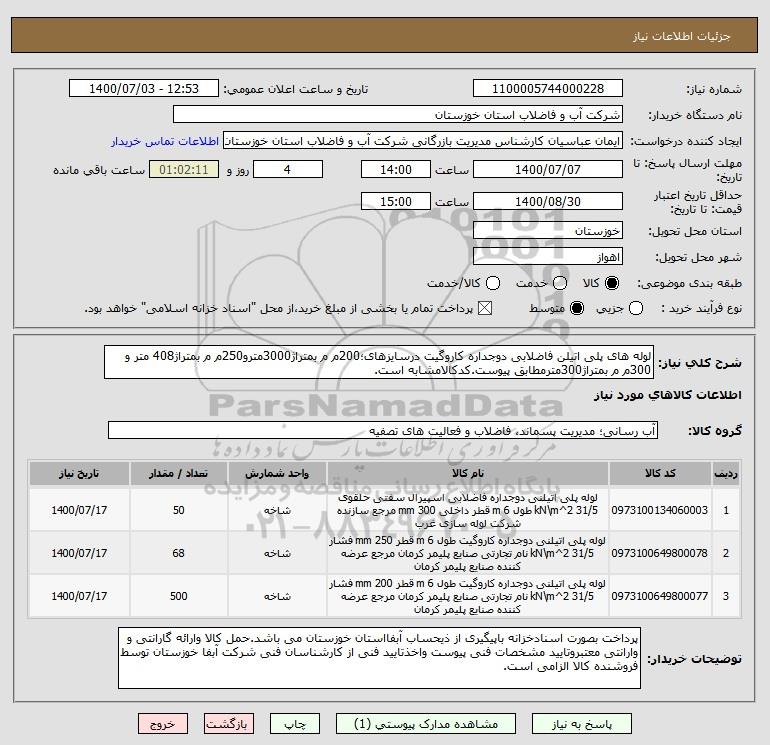Click the واحد شمارش column header
The width and height of the screenshot is (770, 745).
coord(277,473)
